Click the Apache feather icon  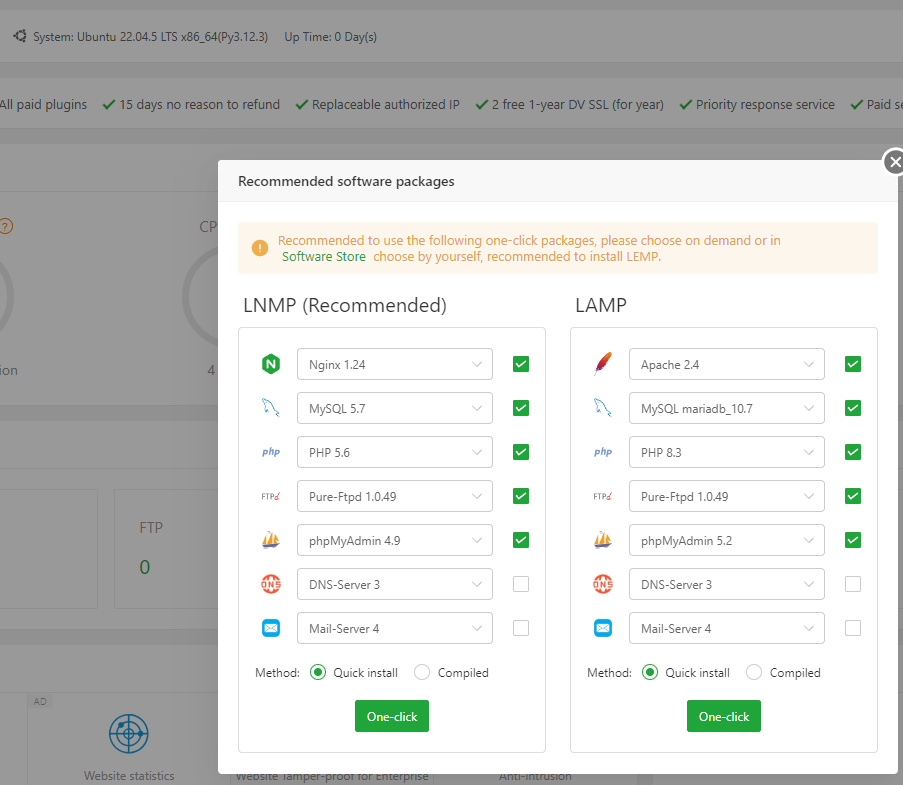(x=602, y=365)
